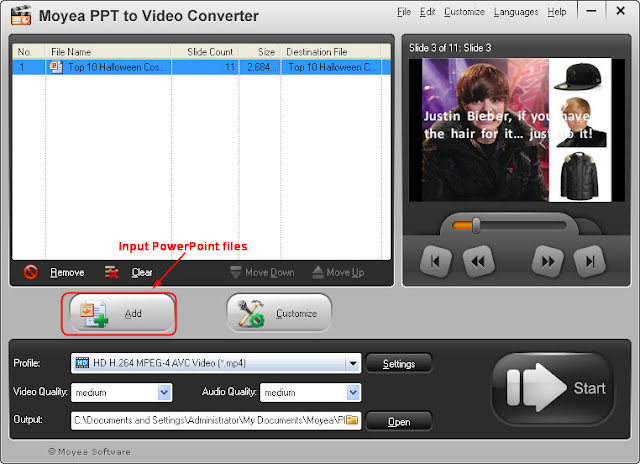Rewind to the previous slide
Screen dimensions: 640x464
(478, 262)
